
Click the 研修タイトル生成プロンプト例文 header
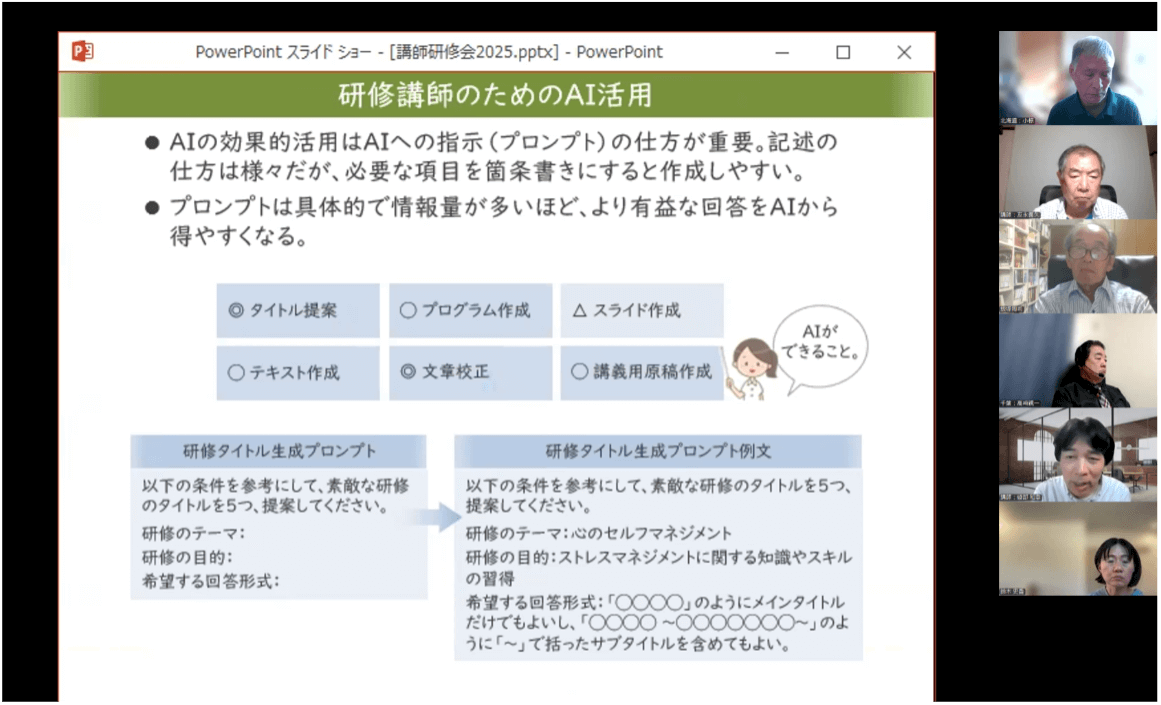(658, 451)
